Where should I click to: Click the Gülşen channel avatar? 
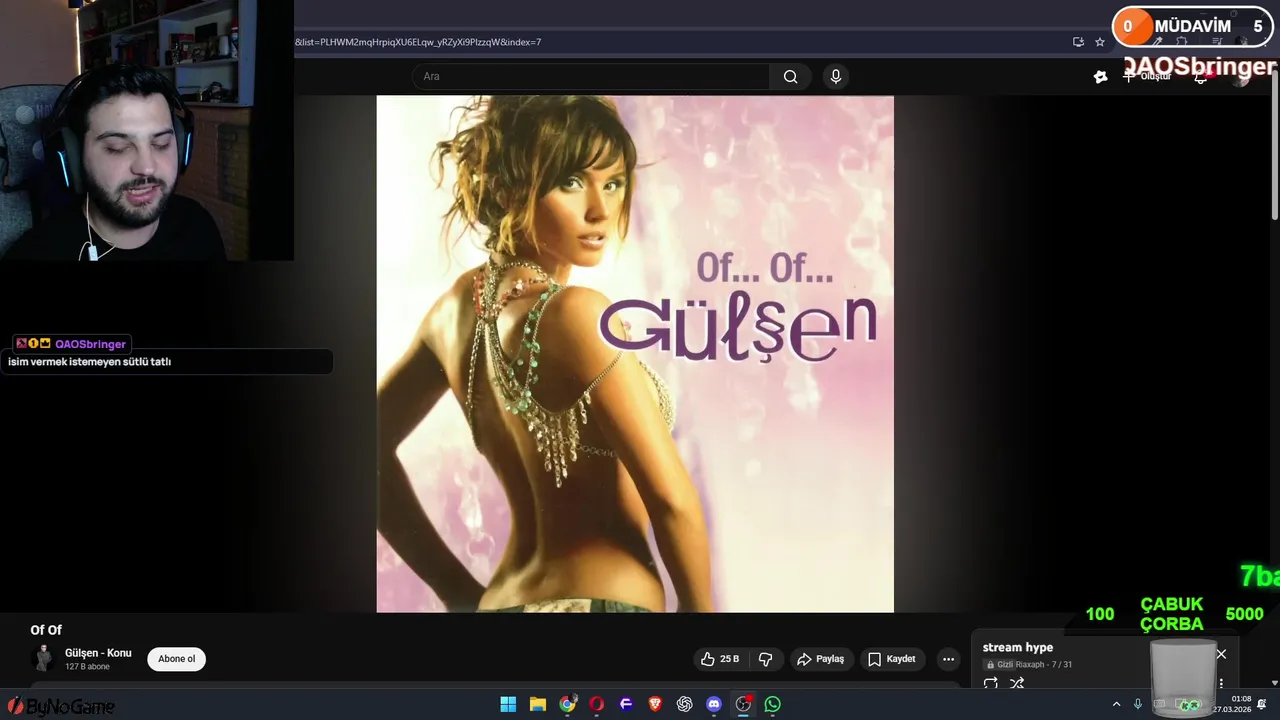pyautogui.click(x=43, y=658)
